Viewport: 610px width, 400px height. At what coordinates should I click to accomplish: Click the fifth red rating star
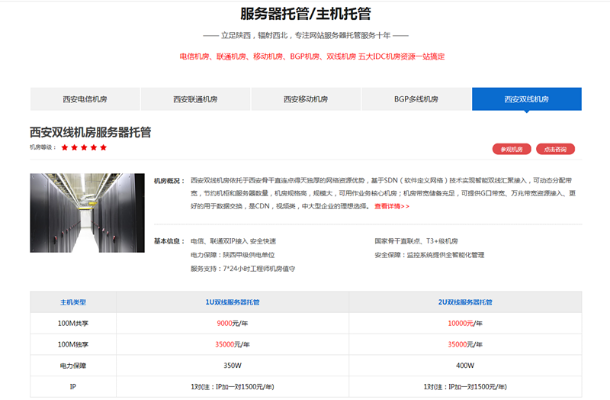pyautogui.click(x=103, y=147)
